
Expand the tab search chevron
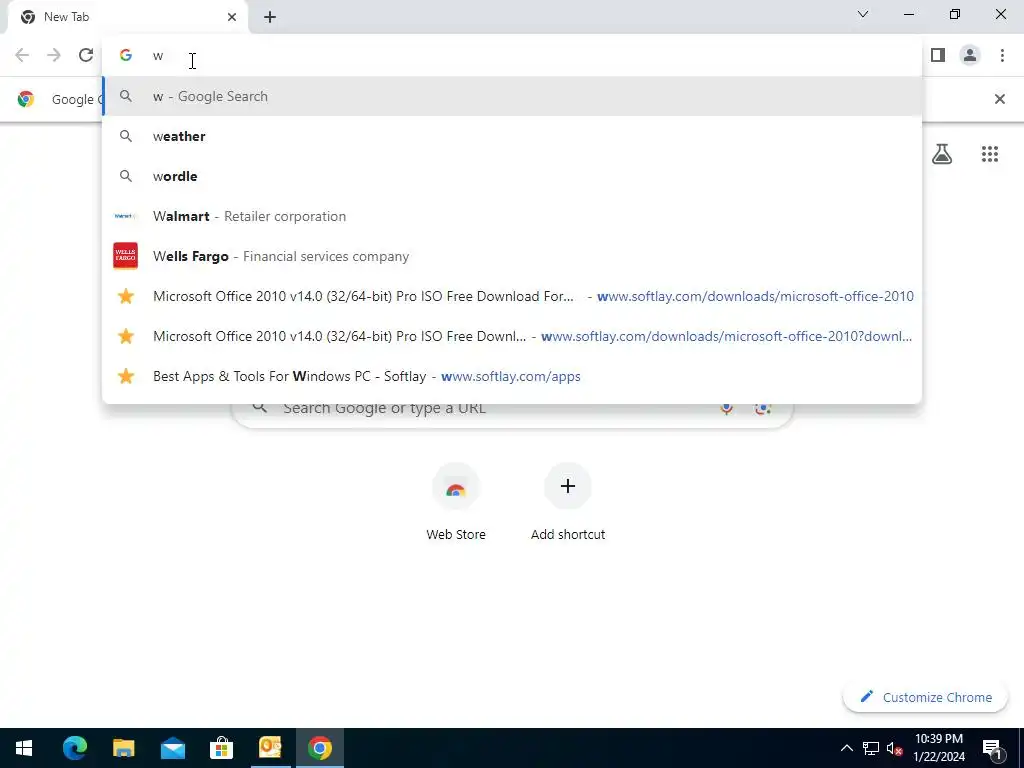pos(863,14)
